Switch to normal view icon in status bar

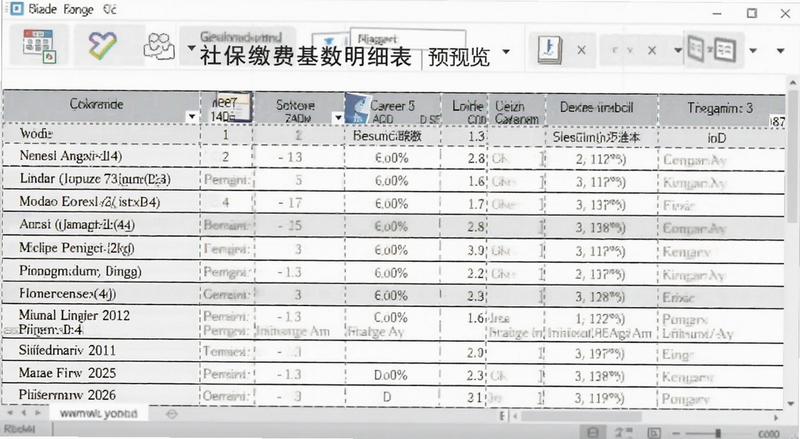point(593,432)
